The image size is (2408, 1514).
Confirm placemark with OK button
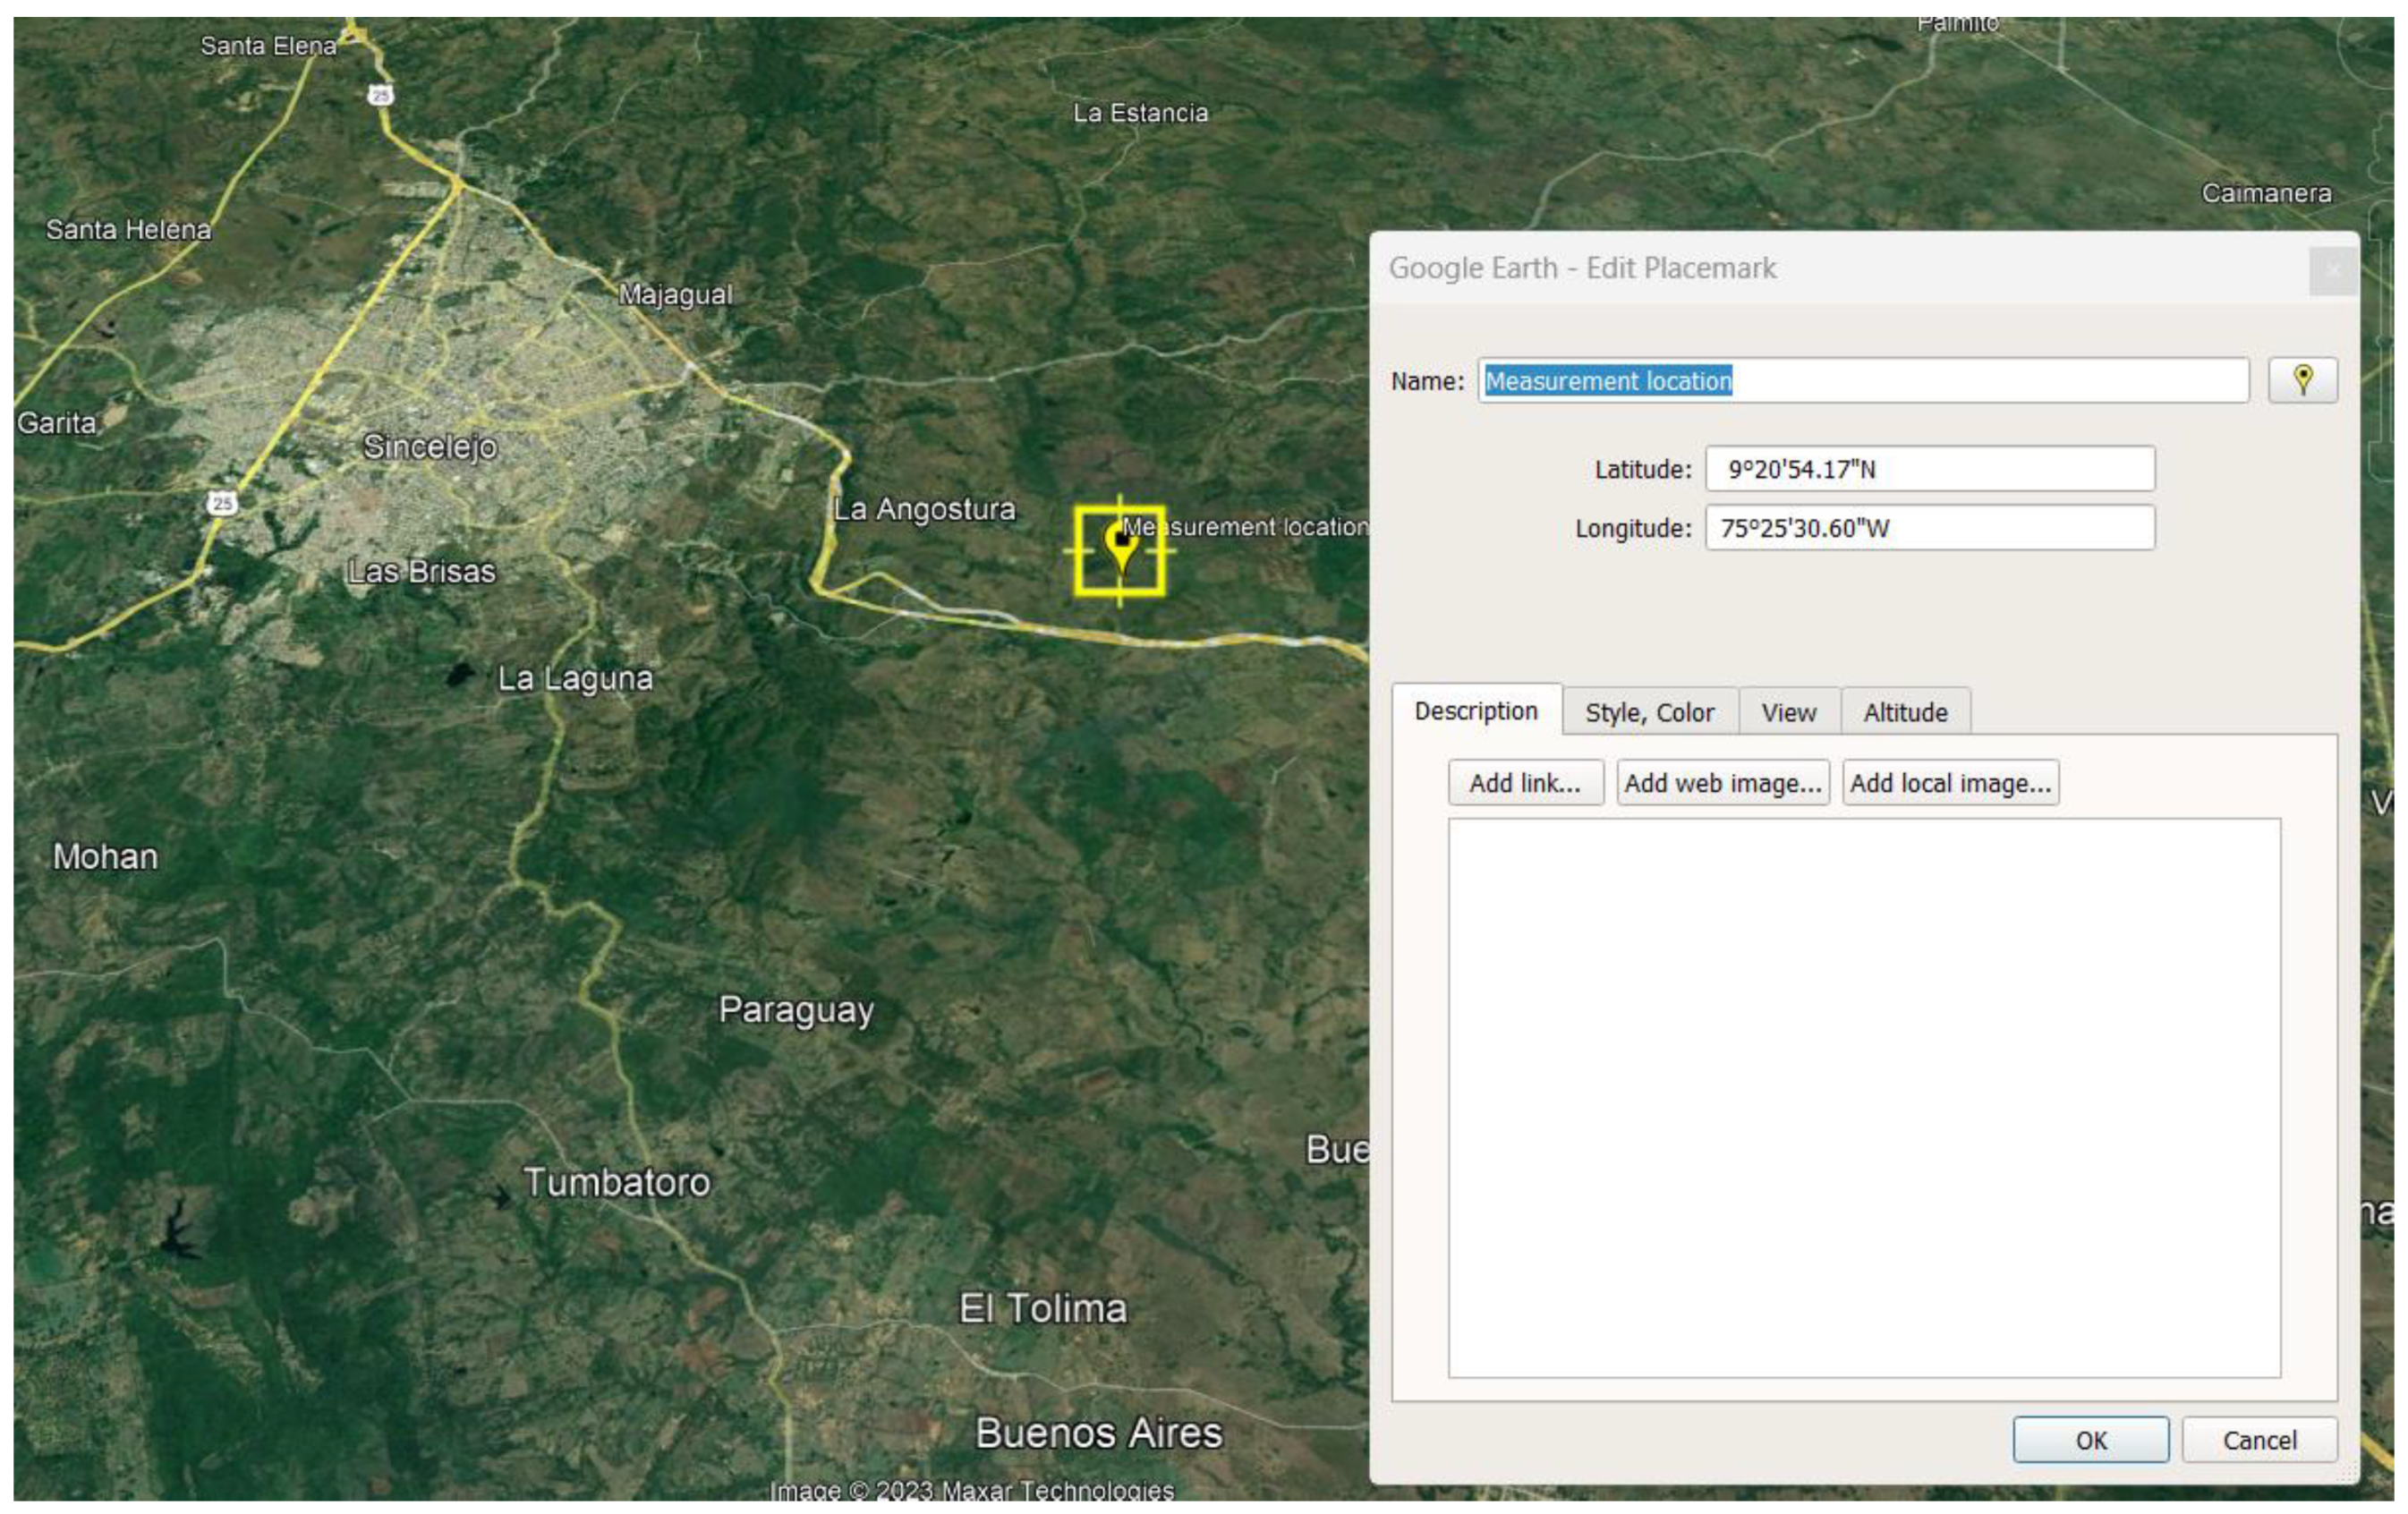[2090, 1439]
